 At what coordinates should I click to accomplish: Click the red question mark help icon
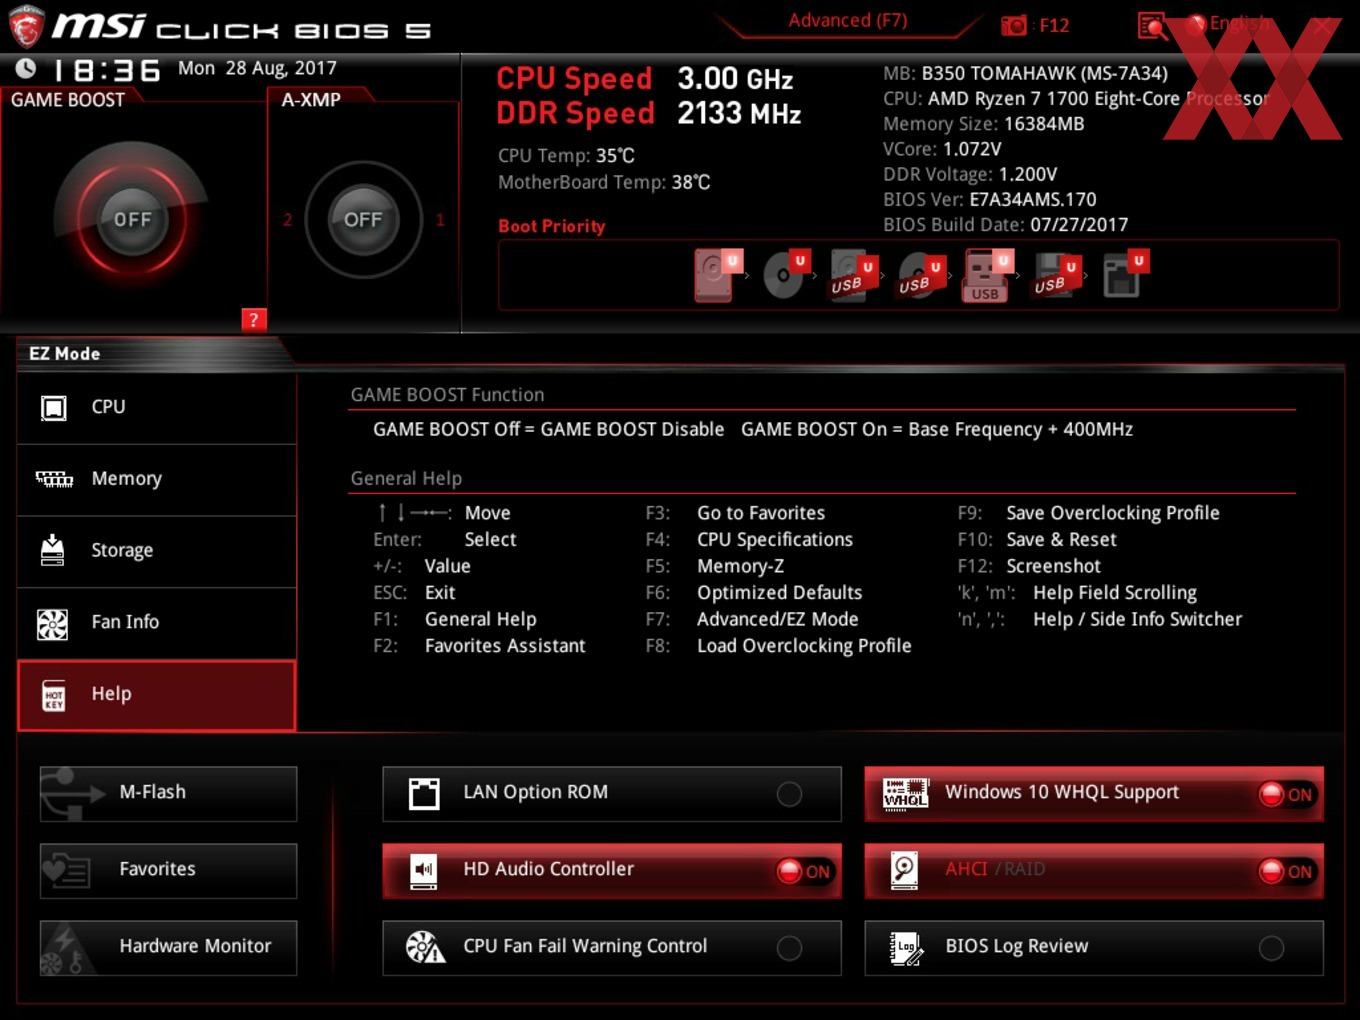253,319
